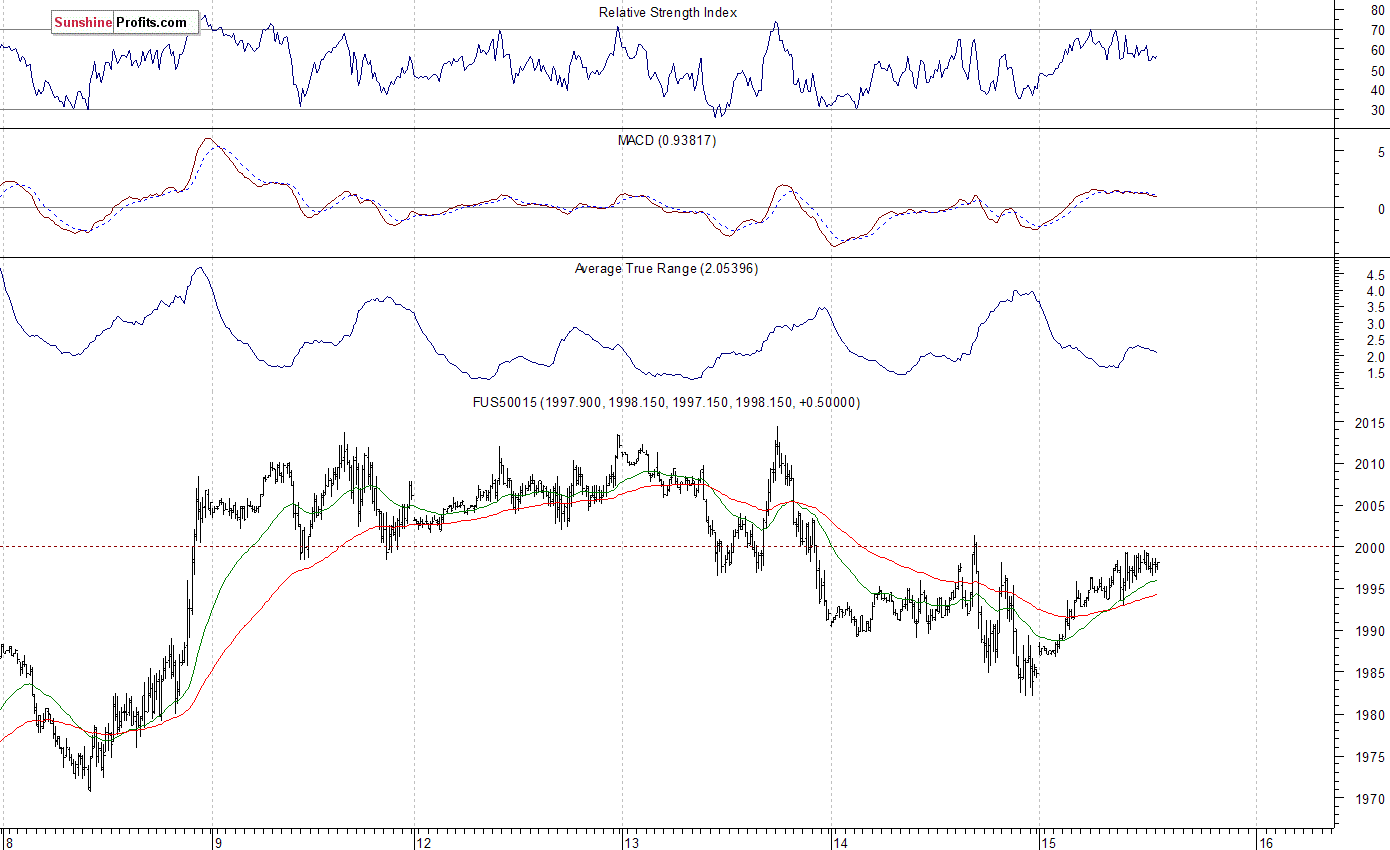Click the FUS50015 price chart title

[667, 402]
